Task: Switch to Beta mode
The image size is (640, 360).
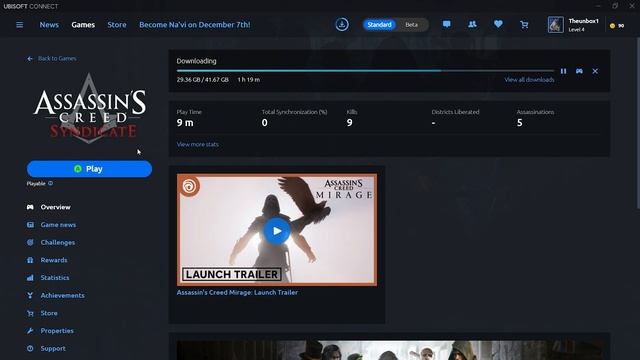Action: (411, 24)
